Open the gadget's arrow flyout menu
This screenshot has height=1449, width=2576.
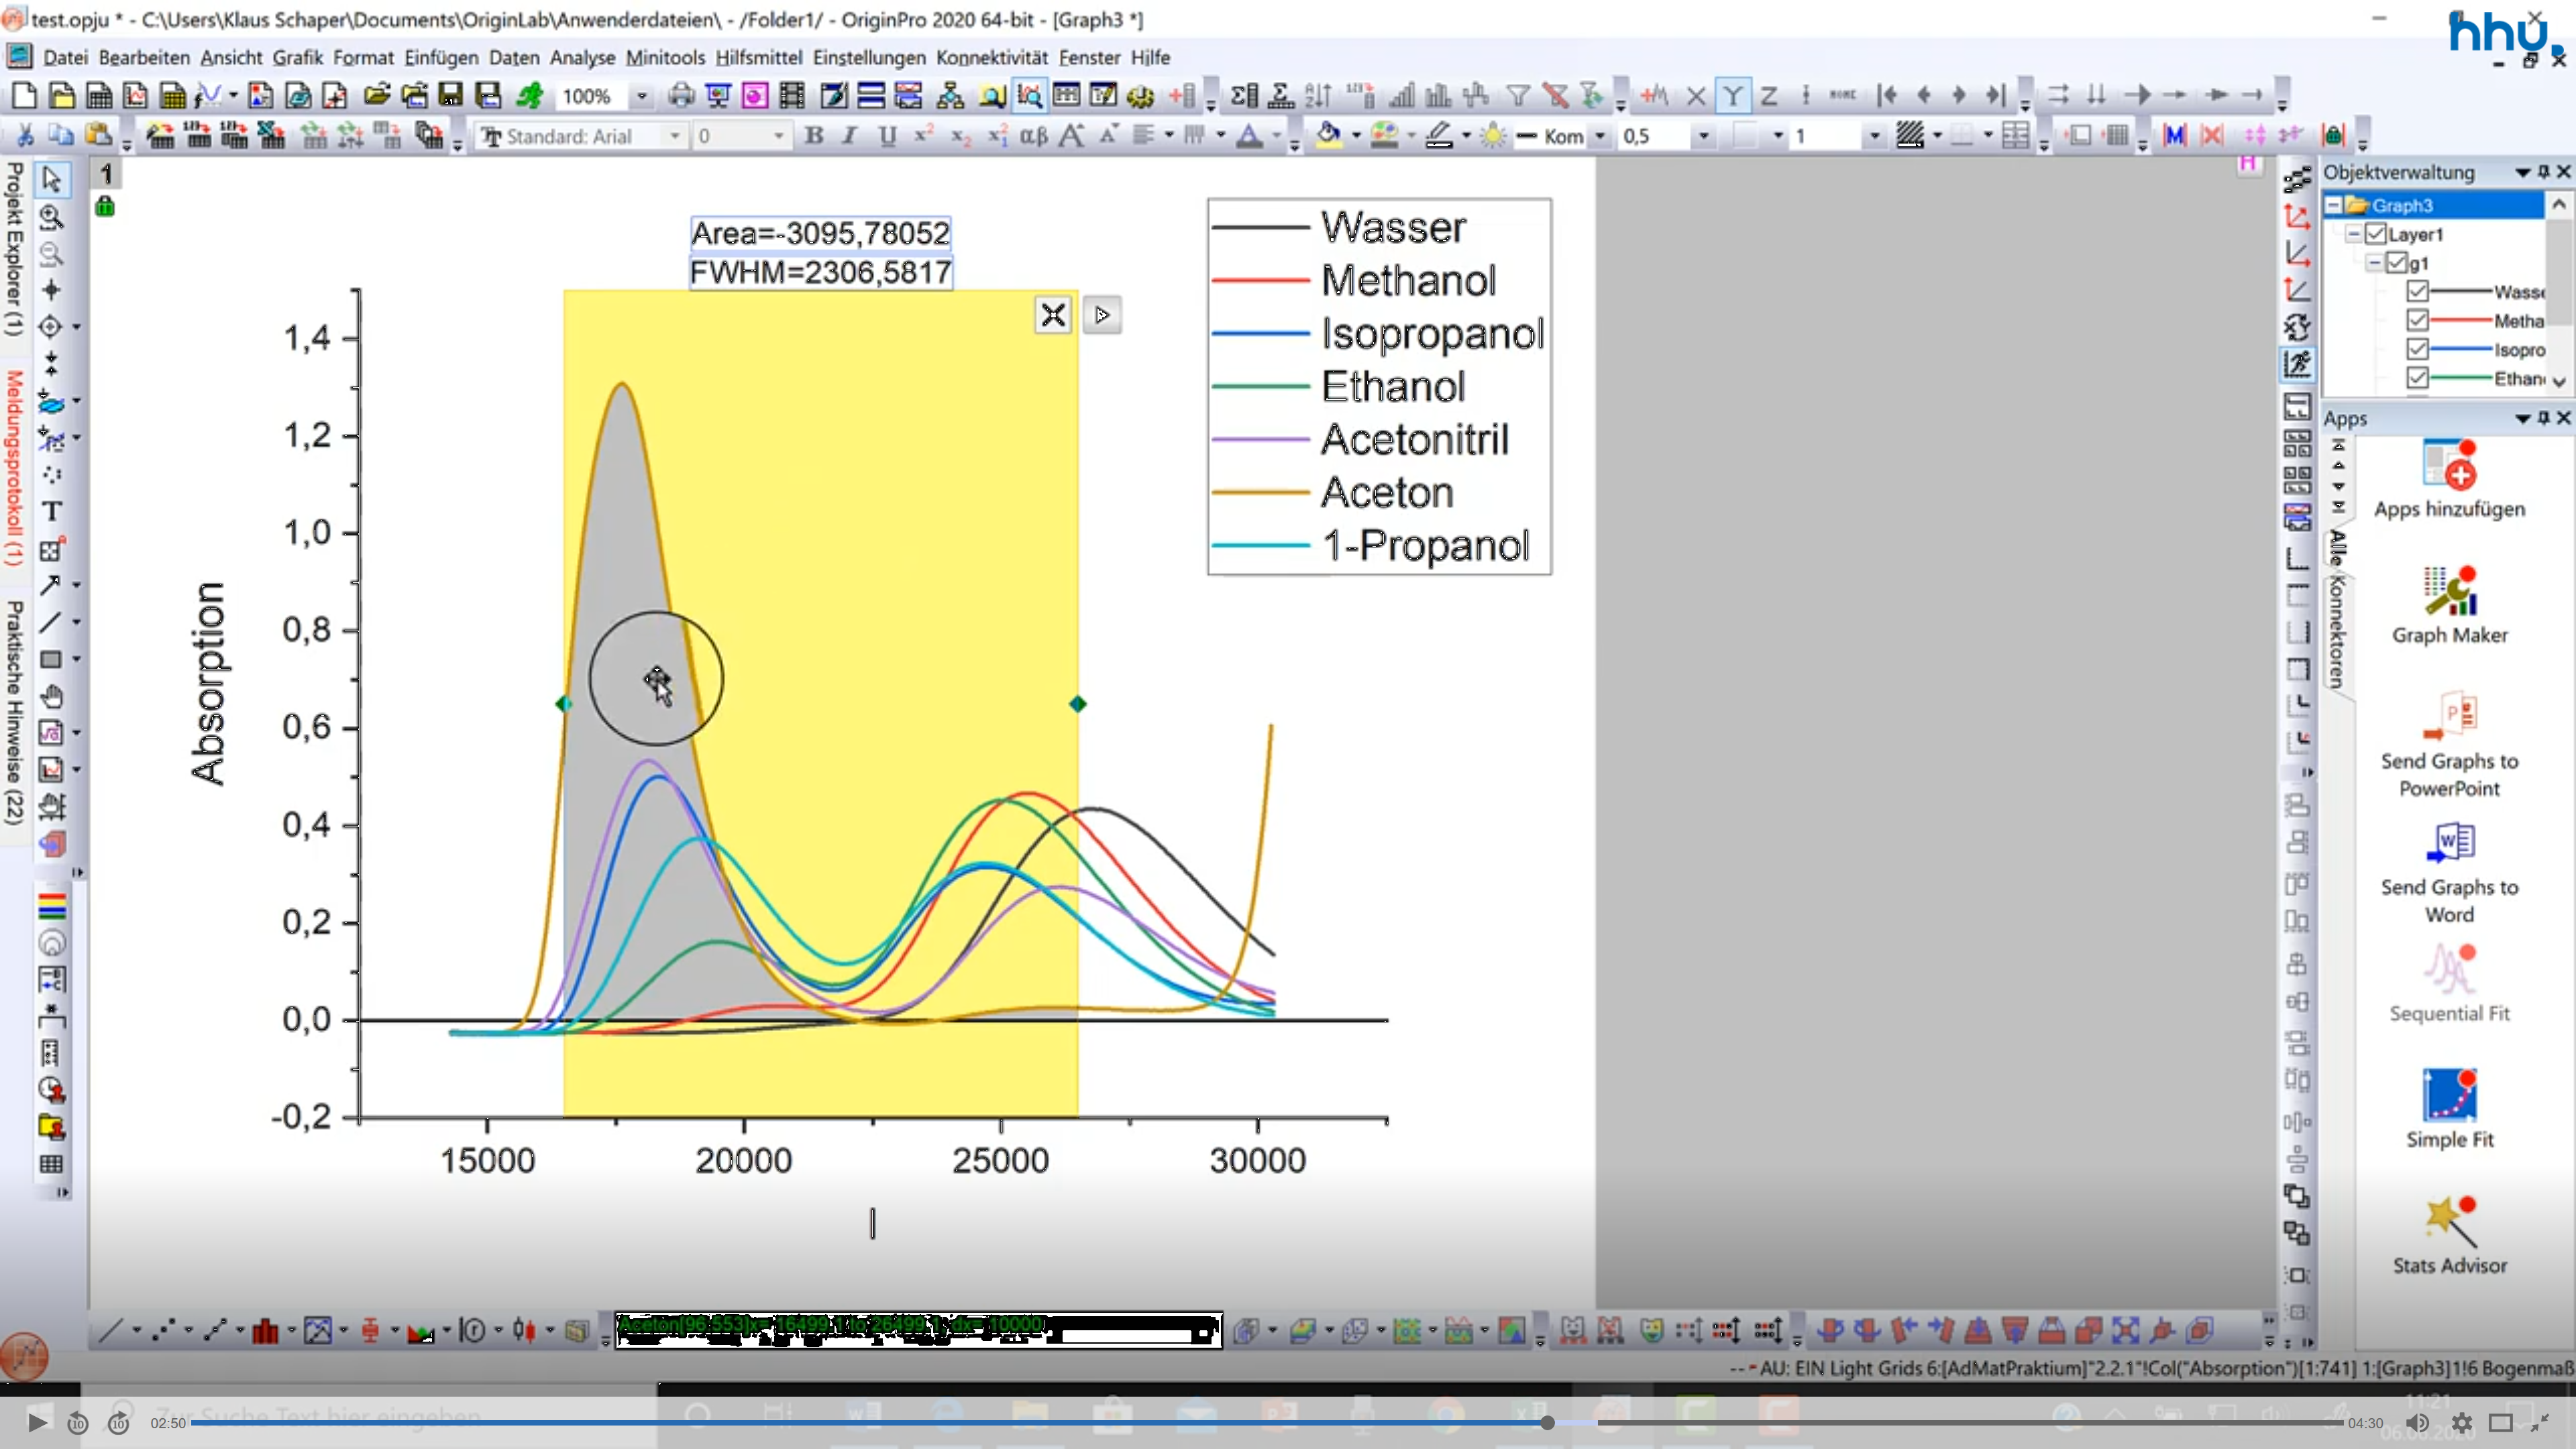click(1102, 316)
